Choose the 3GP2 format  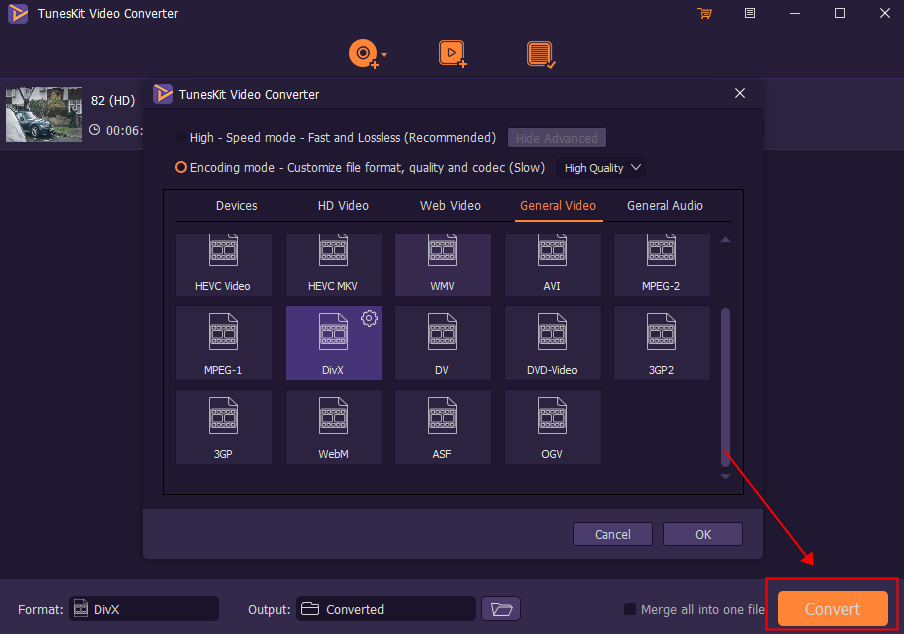point(661,343)
